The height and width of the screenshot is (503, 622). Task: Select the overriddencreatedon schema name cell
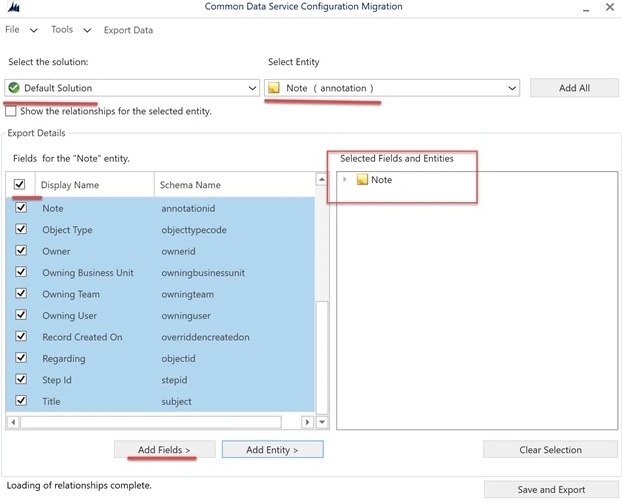point(205,337)
